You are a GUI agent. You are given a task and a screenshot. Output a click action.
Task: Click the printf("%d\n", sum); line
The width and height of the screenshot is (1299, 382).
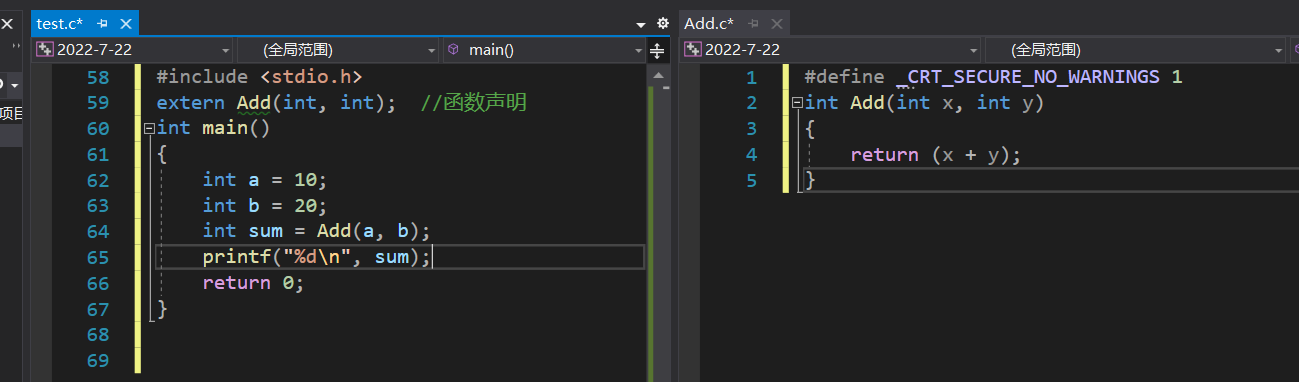coord(316,257)
